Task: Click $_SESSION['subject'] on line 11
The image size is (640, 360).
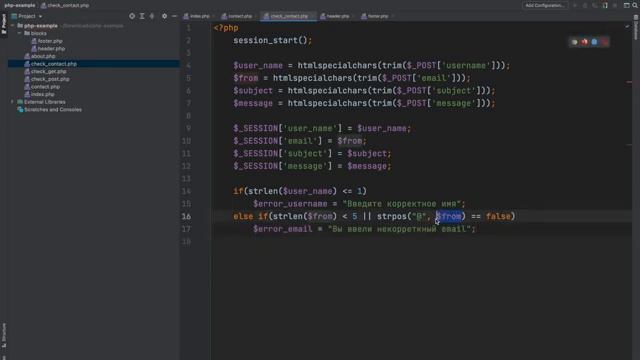Action: pos(282,153)
